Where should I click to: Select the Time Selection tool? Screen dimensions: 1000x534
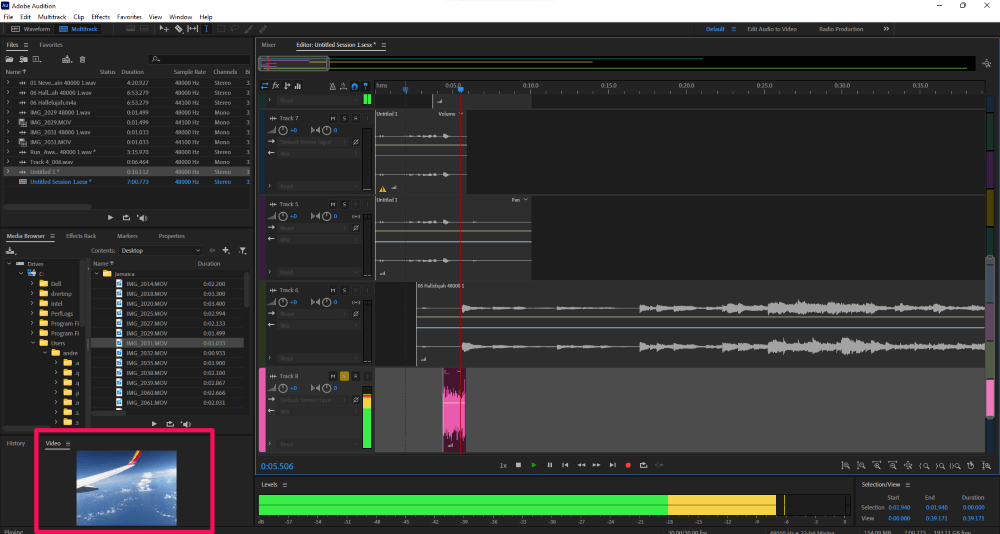[x=207, y=29]
